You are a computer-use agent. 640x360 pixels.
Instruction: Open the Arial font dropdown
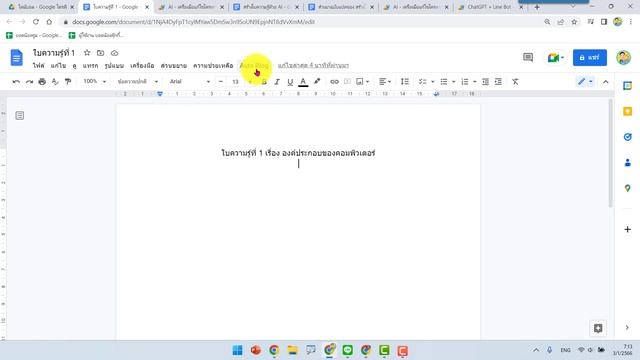click(189, 81)
